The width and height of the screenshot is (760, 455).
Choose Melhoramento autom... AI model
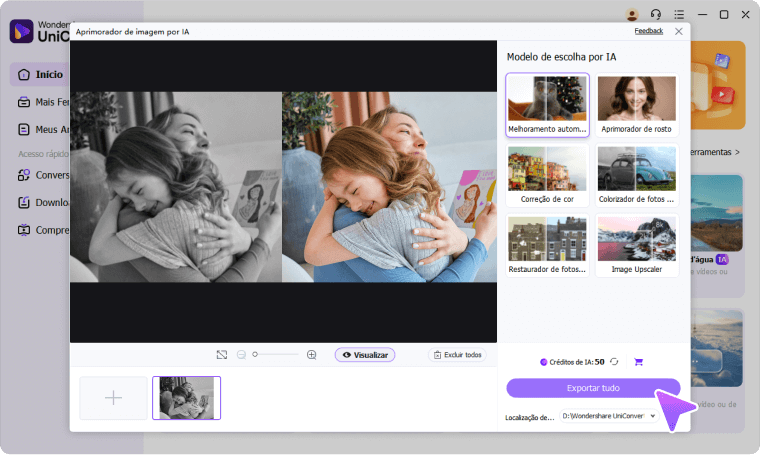tap(547, 105)
